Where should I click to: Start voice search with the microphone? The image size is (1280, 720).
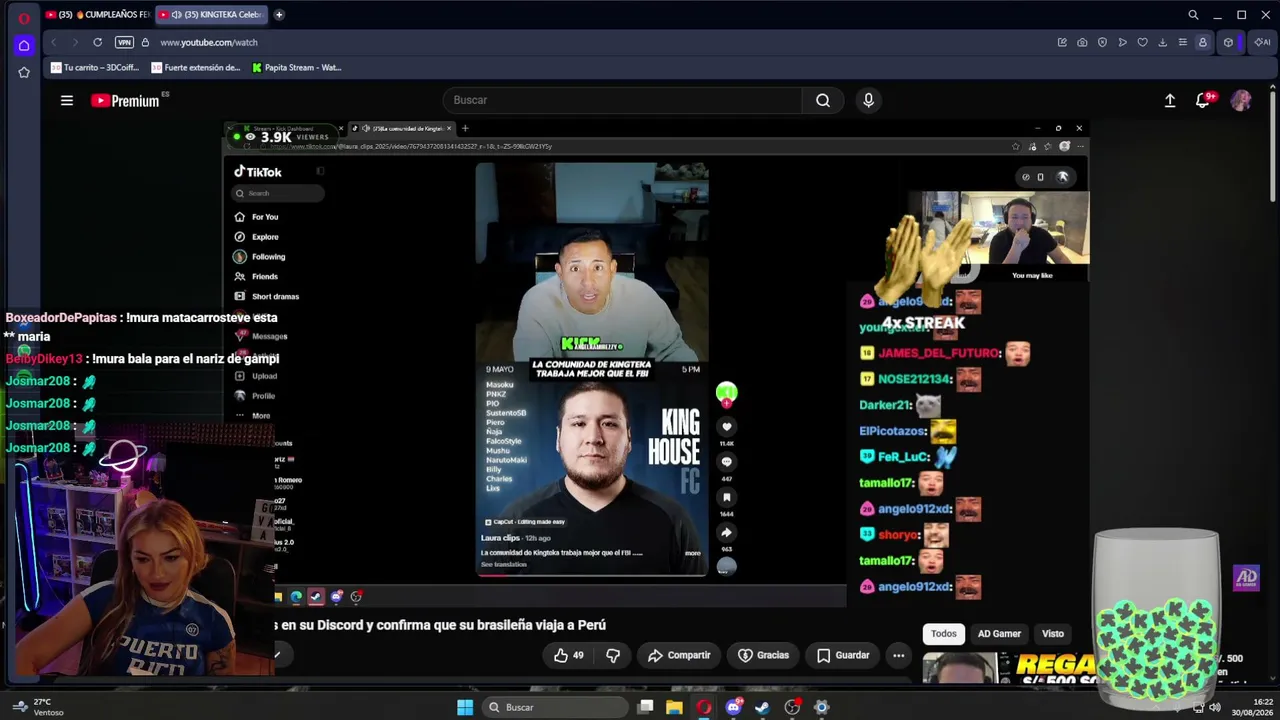point(868,100)
